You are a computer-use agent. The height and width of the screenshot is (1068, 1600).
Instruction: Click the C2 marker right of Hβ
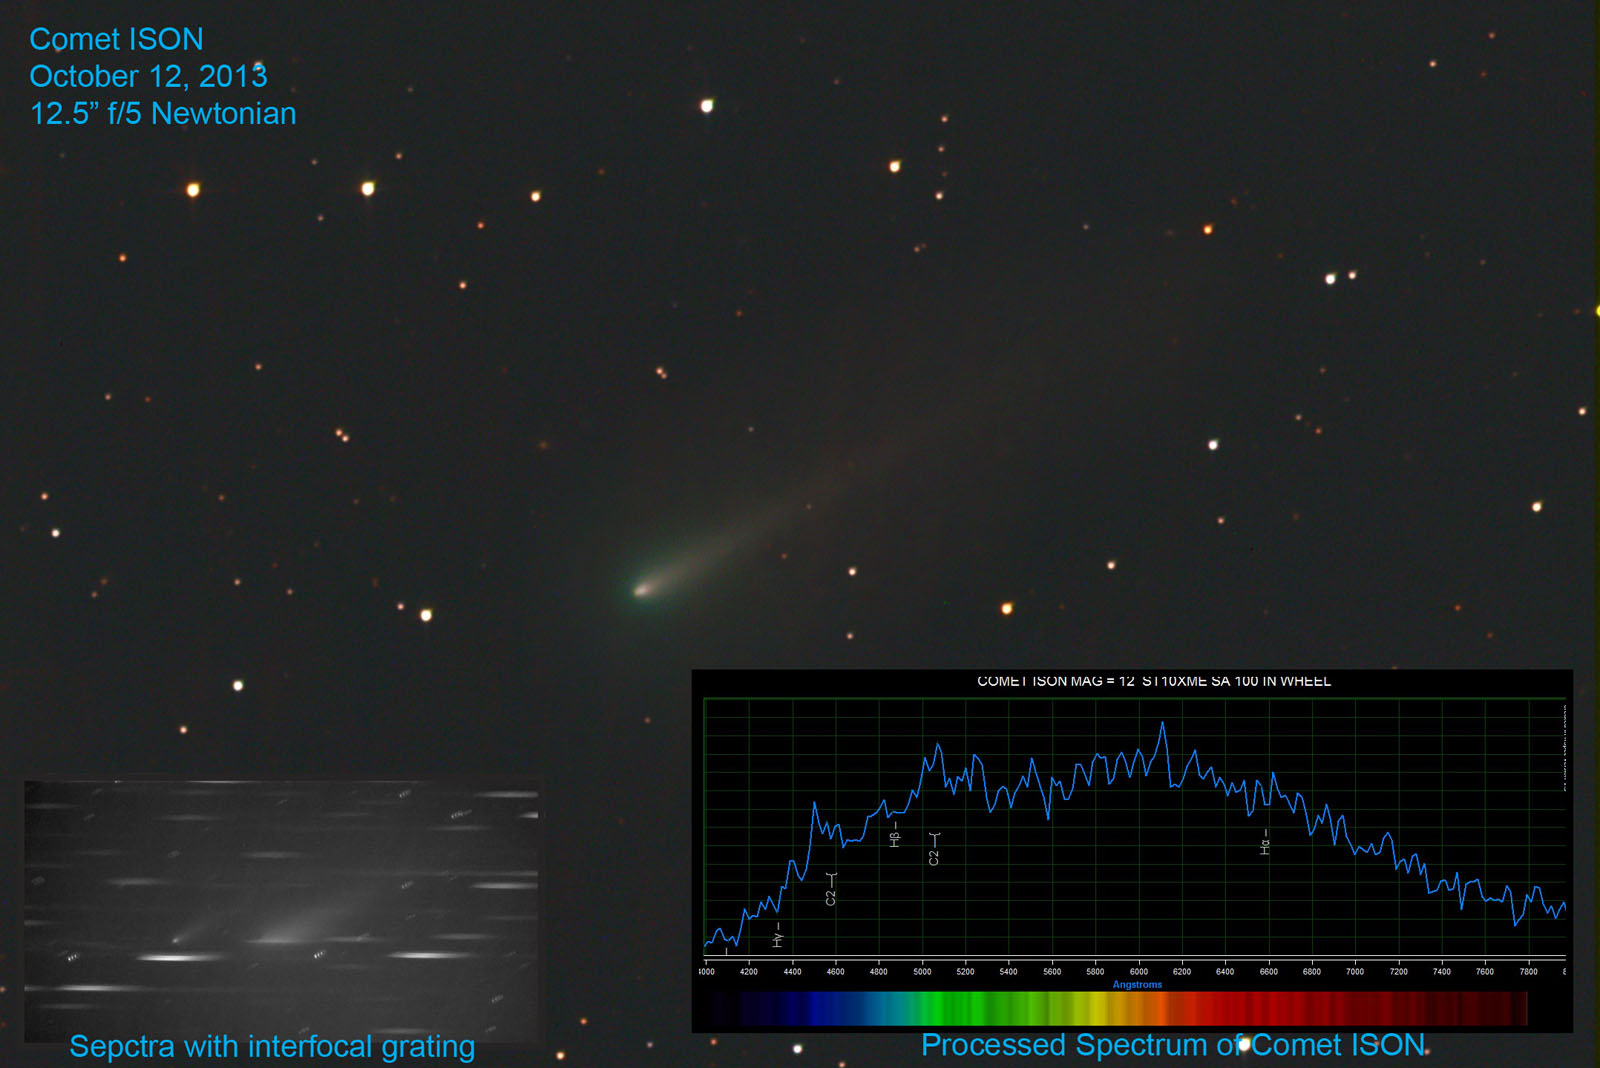click(934, 848)
